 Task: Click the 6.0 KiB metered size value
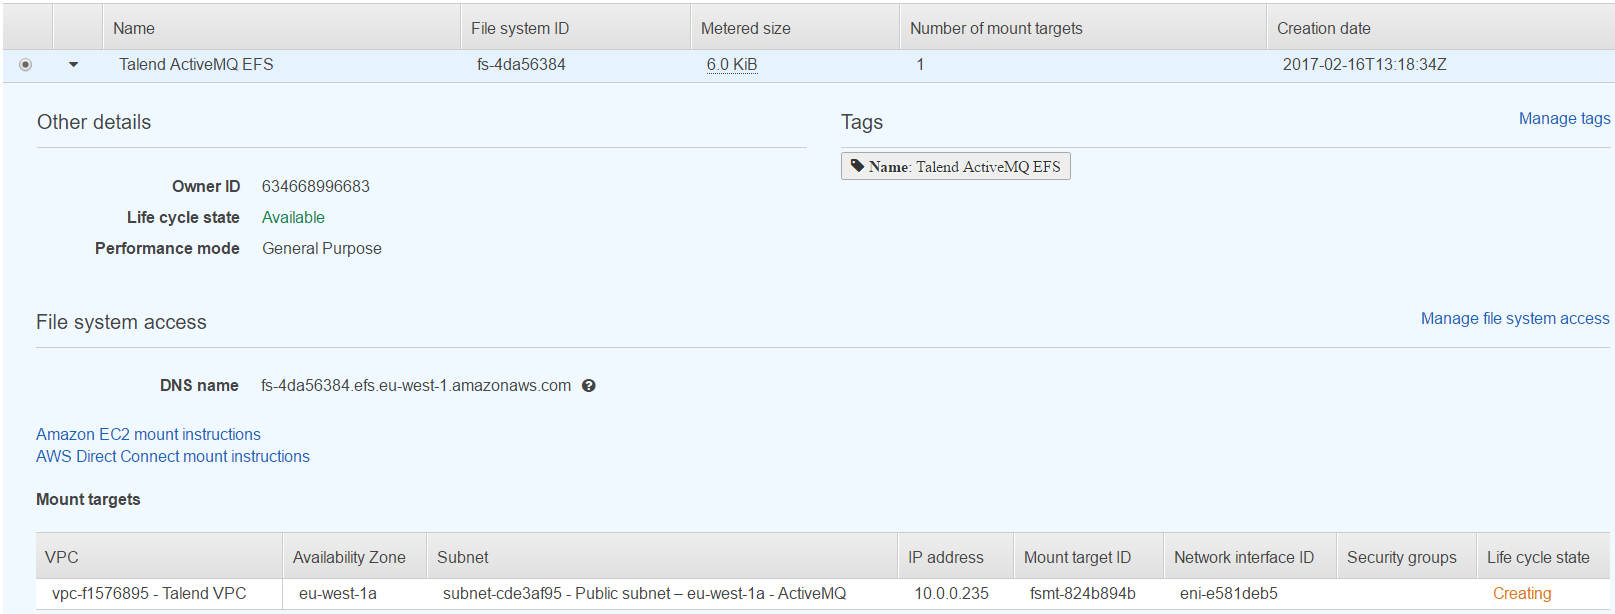coord(732,65)
